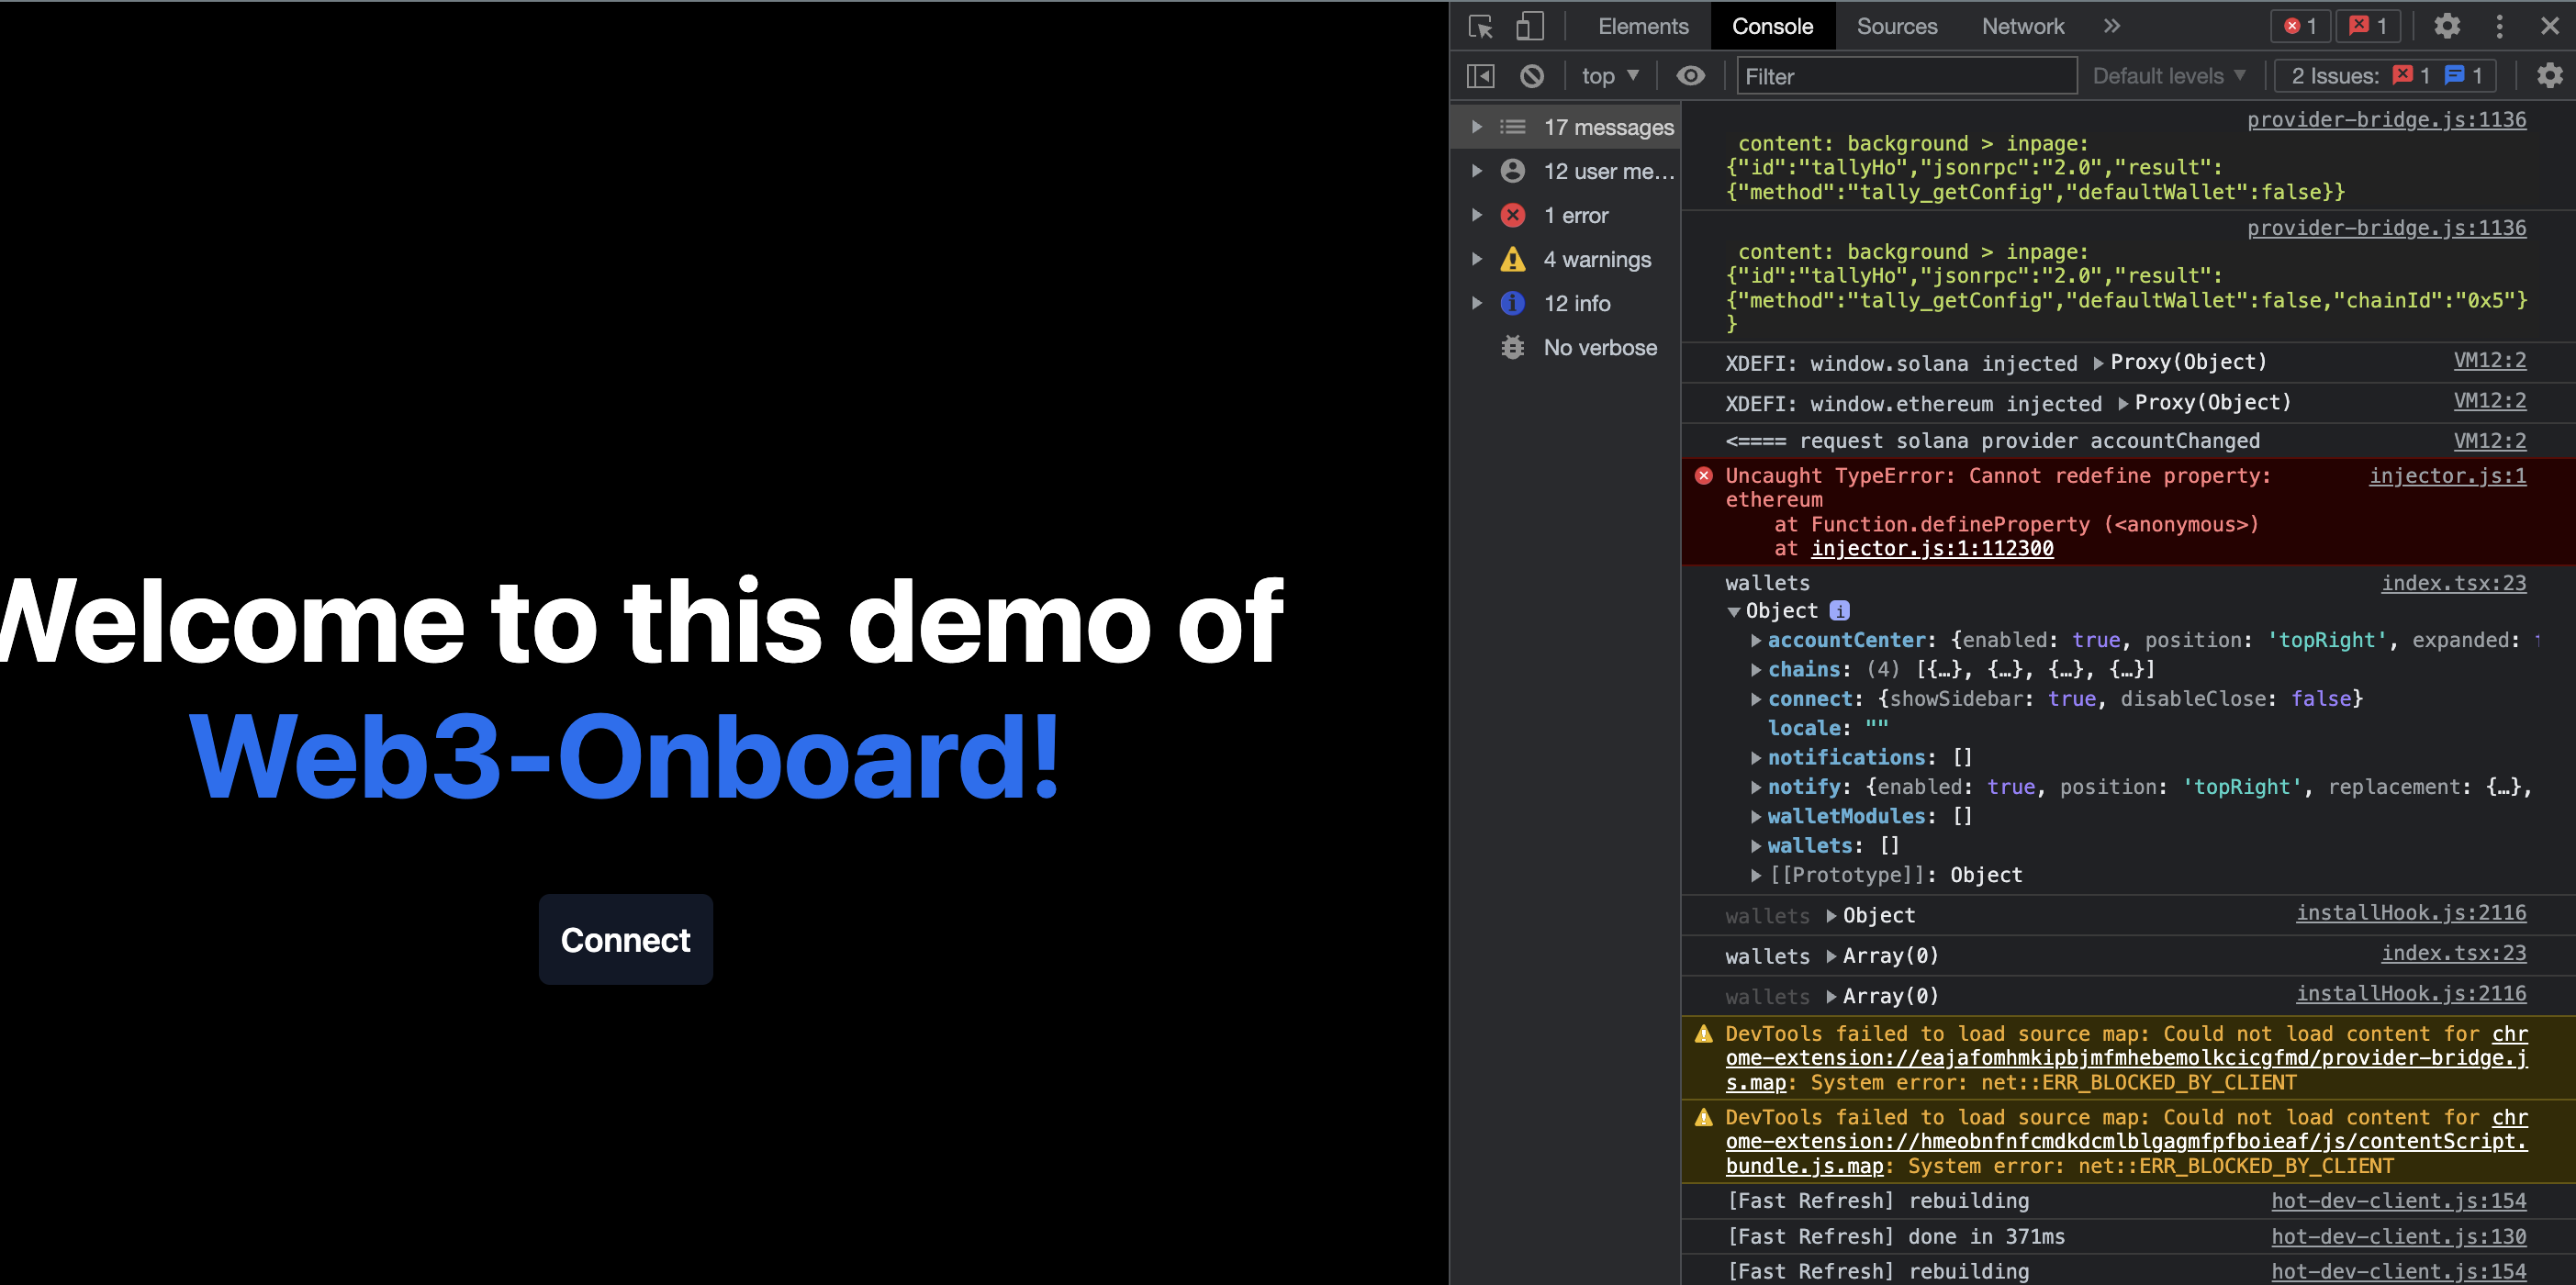Activate the inspect element picker icon
This screenshot has height=1285, width=2576.
point(1480,27)
